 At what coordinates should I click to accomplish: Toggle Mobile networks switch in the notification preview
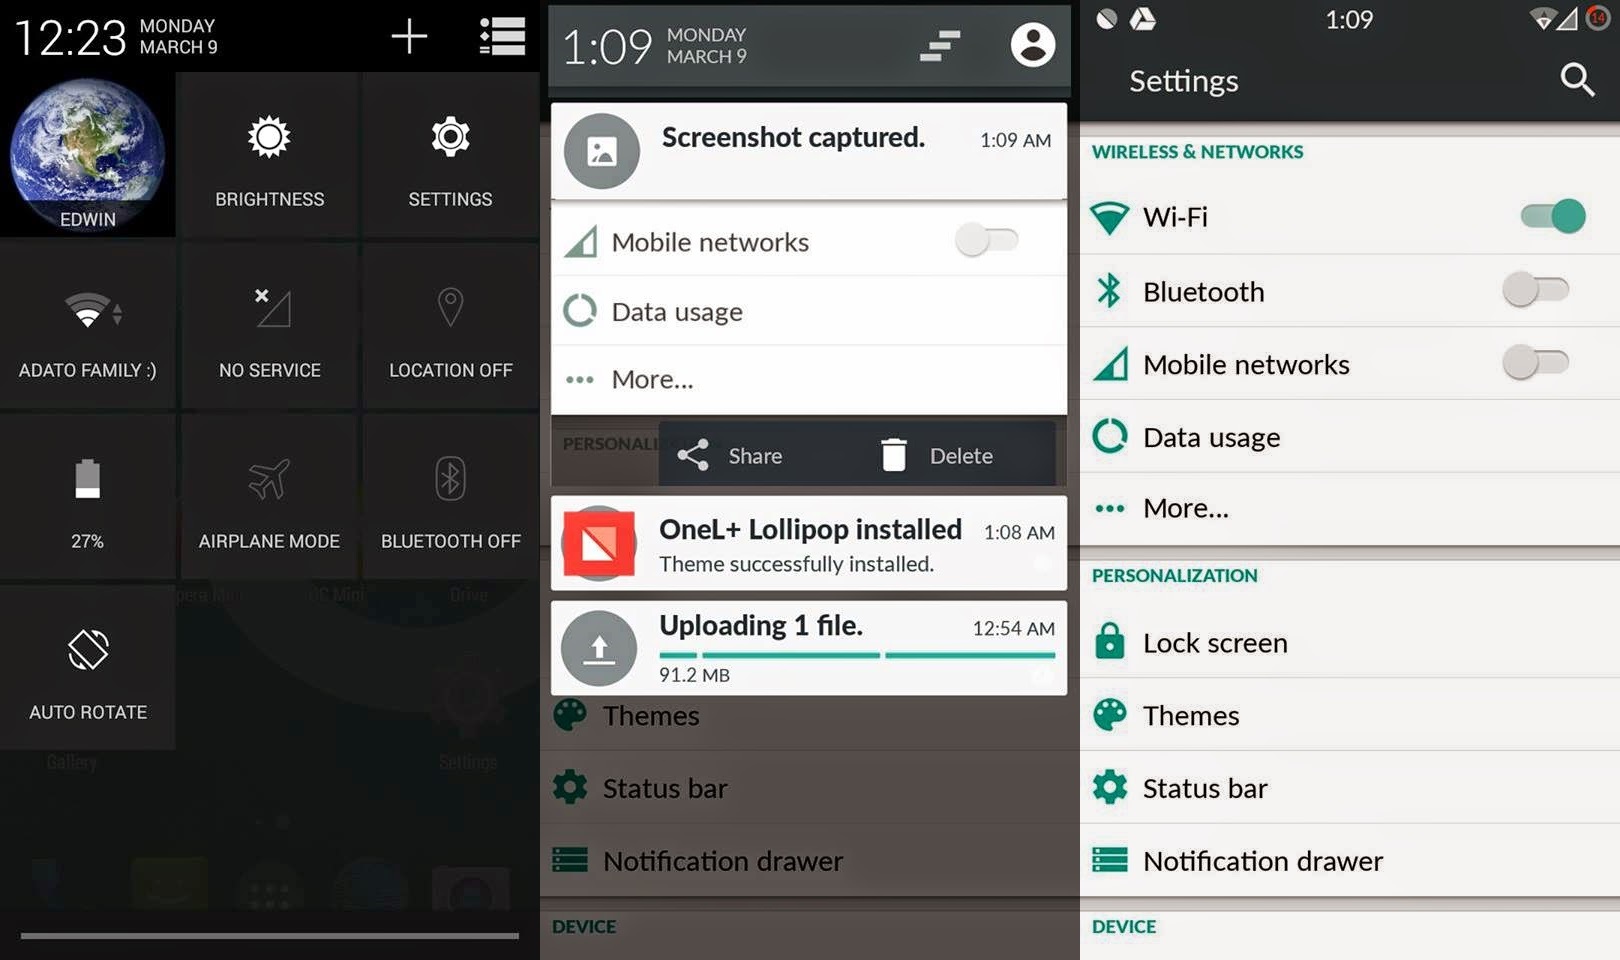click(x=986, y=240)
